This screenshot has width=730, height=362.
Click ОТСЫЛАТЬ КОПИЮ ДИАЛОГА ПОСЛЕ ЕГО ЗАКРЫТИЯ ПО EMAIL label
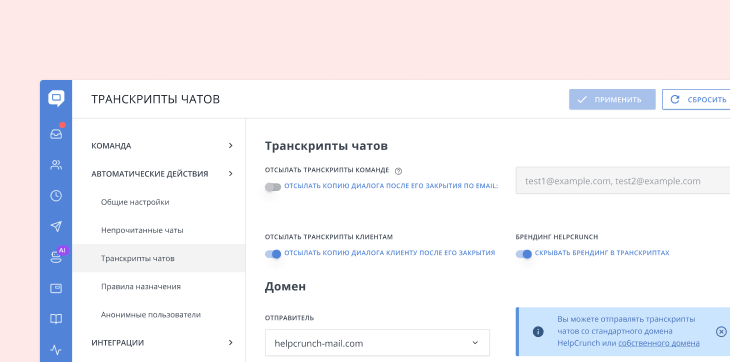click(391, 186)
